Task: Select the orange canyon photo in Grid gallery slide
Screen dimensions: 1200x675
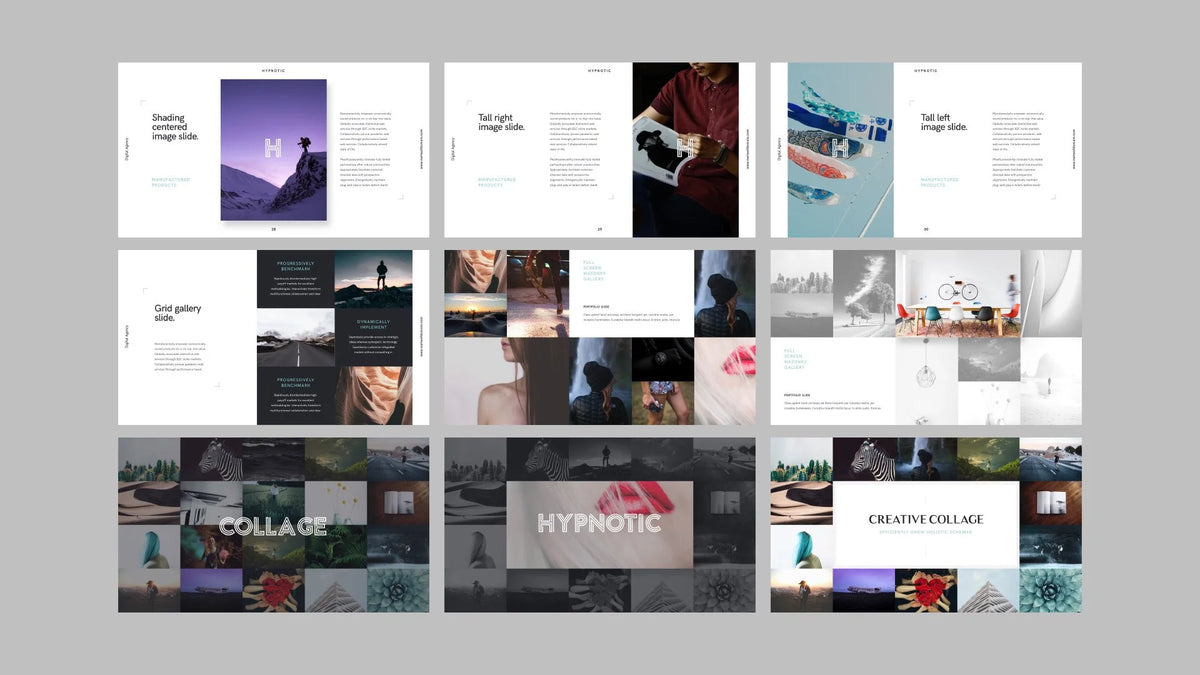Action: [373, 396]
